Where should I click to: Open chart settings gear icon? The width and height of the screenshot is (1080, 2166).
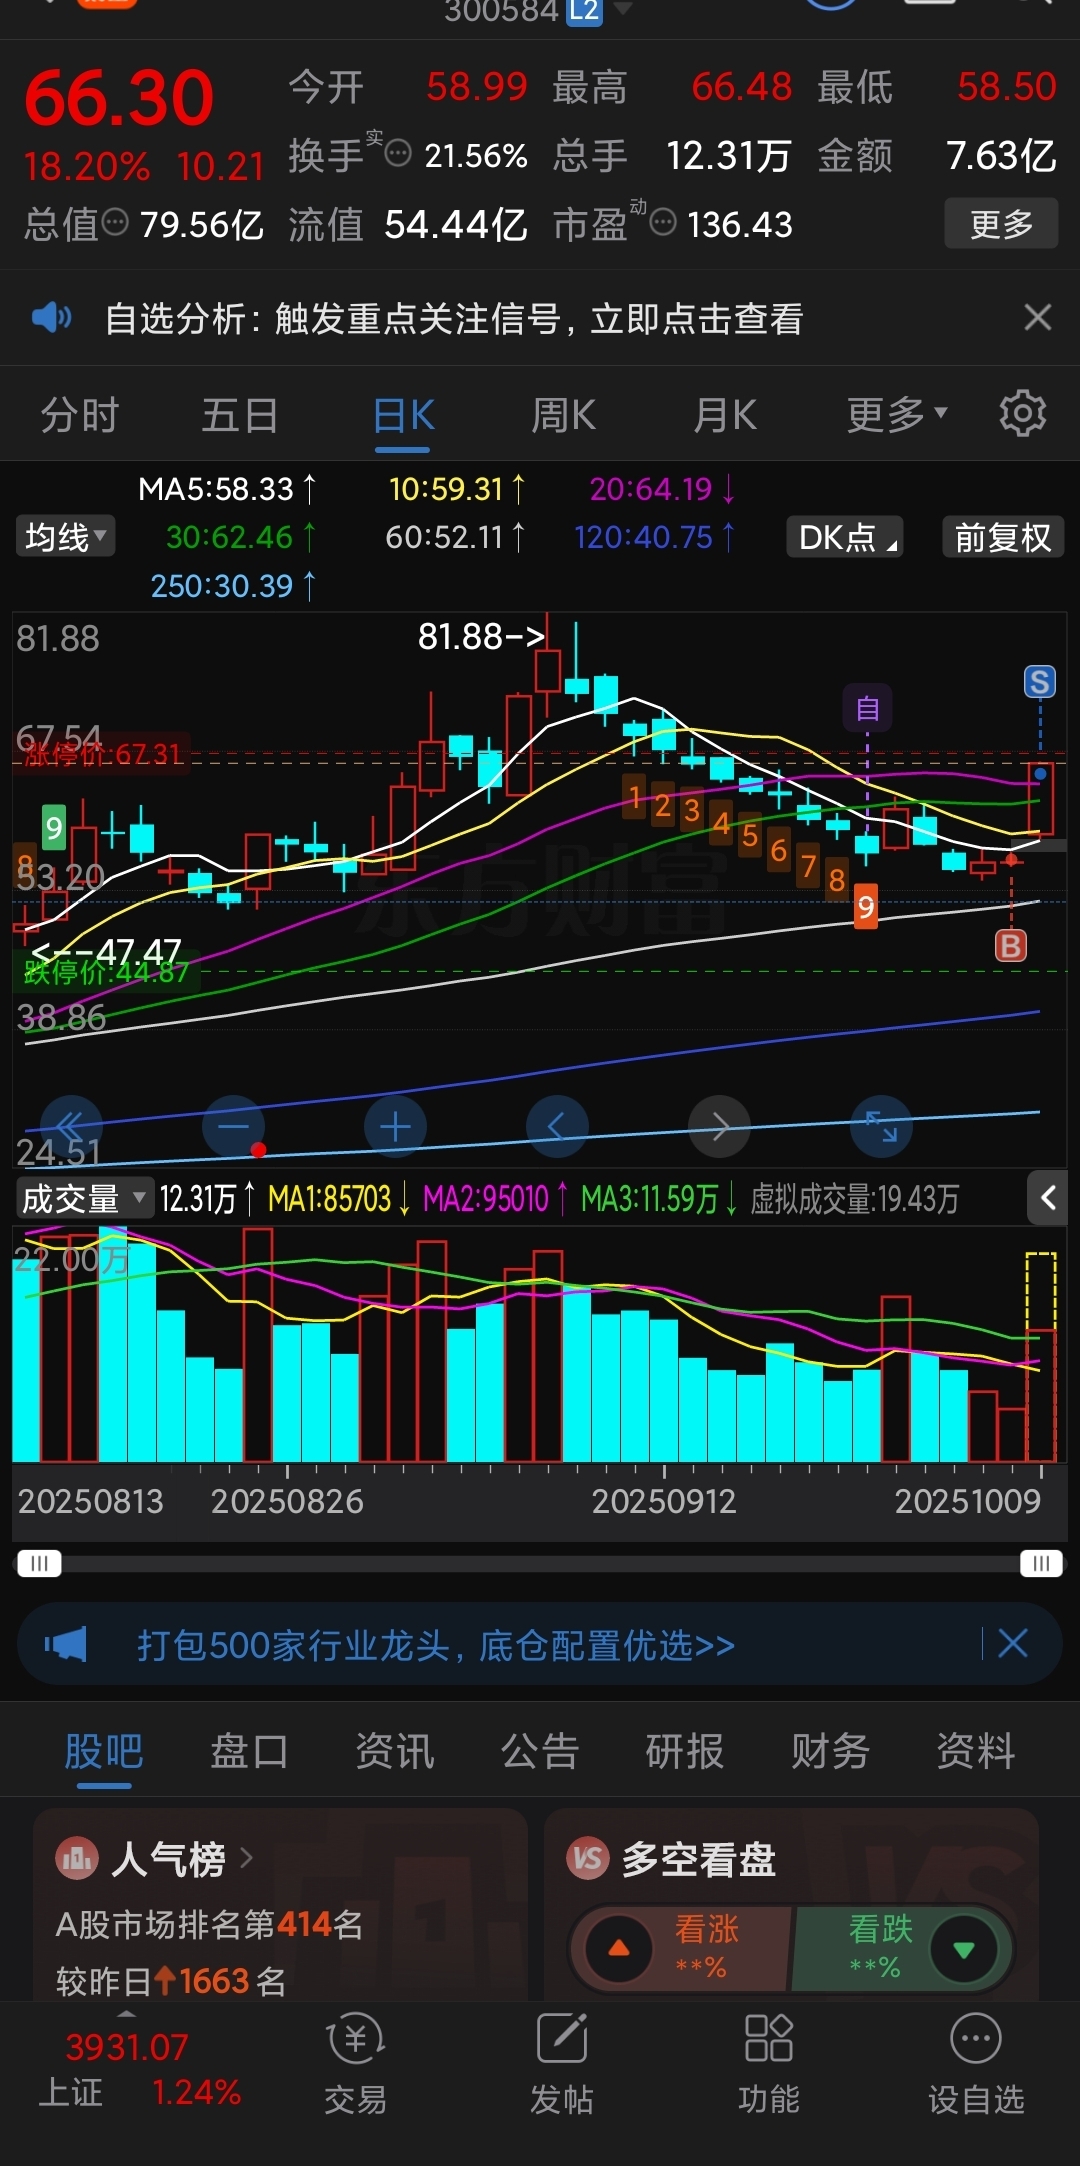click(x=1022, y=414)
